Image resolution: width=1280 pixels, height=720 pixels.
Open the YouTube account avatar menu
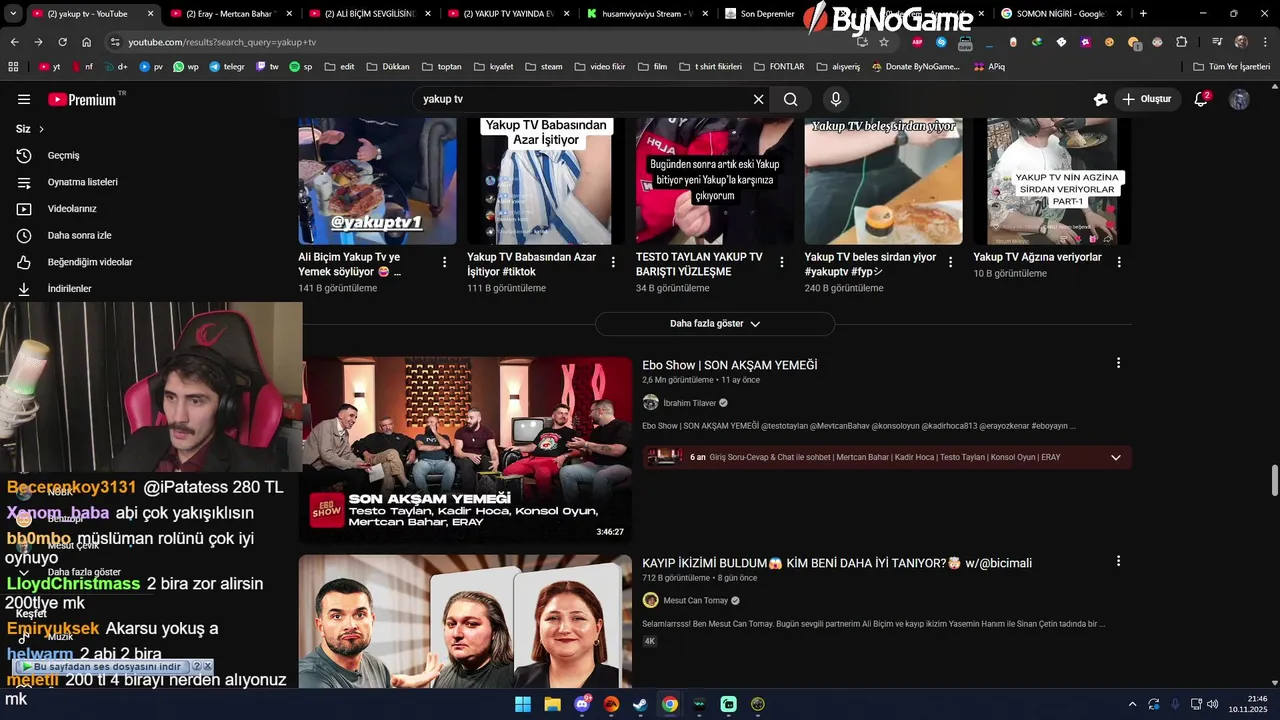1239,99
